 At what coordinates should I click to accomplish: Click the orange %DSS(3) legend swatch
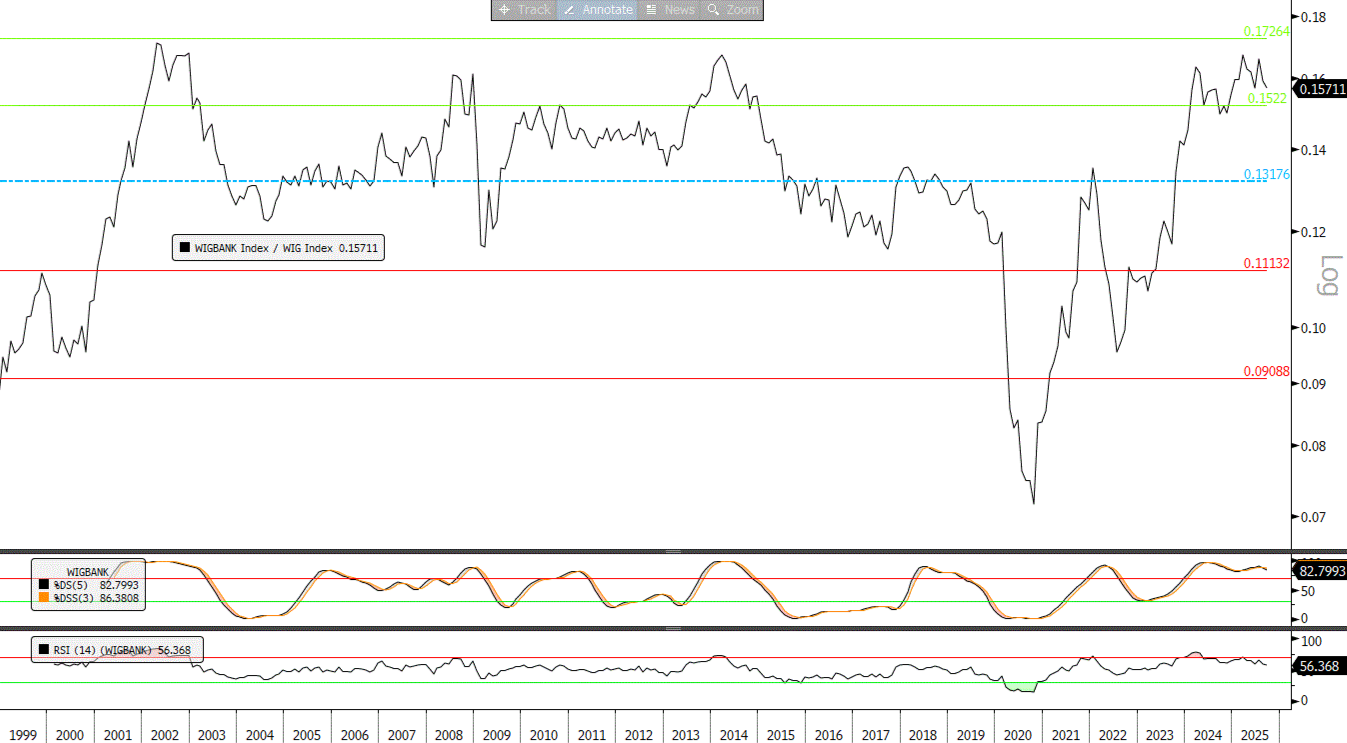pos(43,598)
